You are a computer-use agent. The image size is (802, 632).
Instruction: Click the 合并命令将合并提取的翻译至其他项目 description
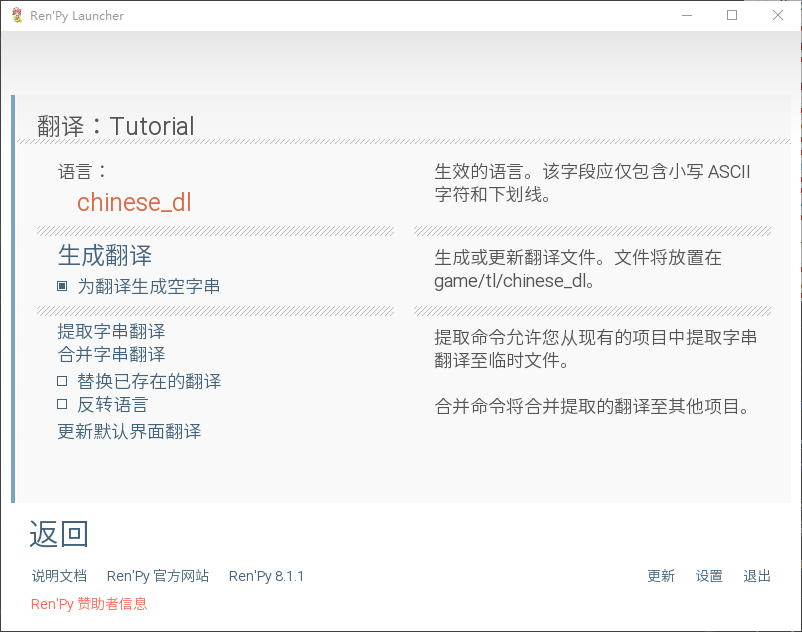coord(592,407)
